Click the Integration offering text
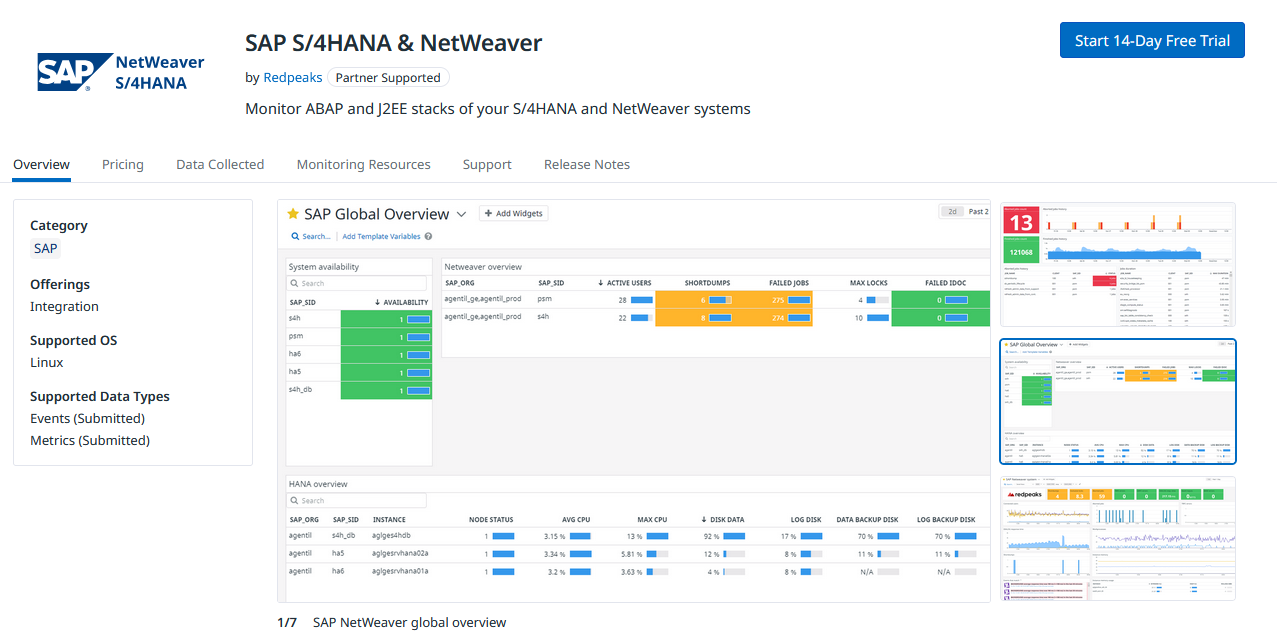 click(64, 307)
